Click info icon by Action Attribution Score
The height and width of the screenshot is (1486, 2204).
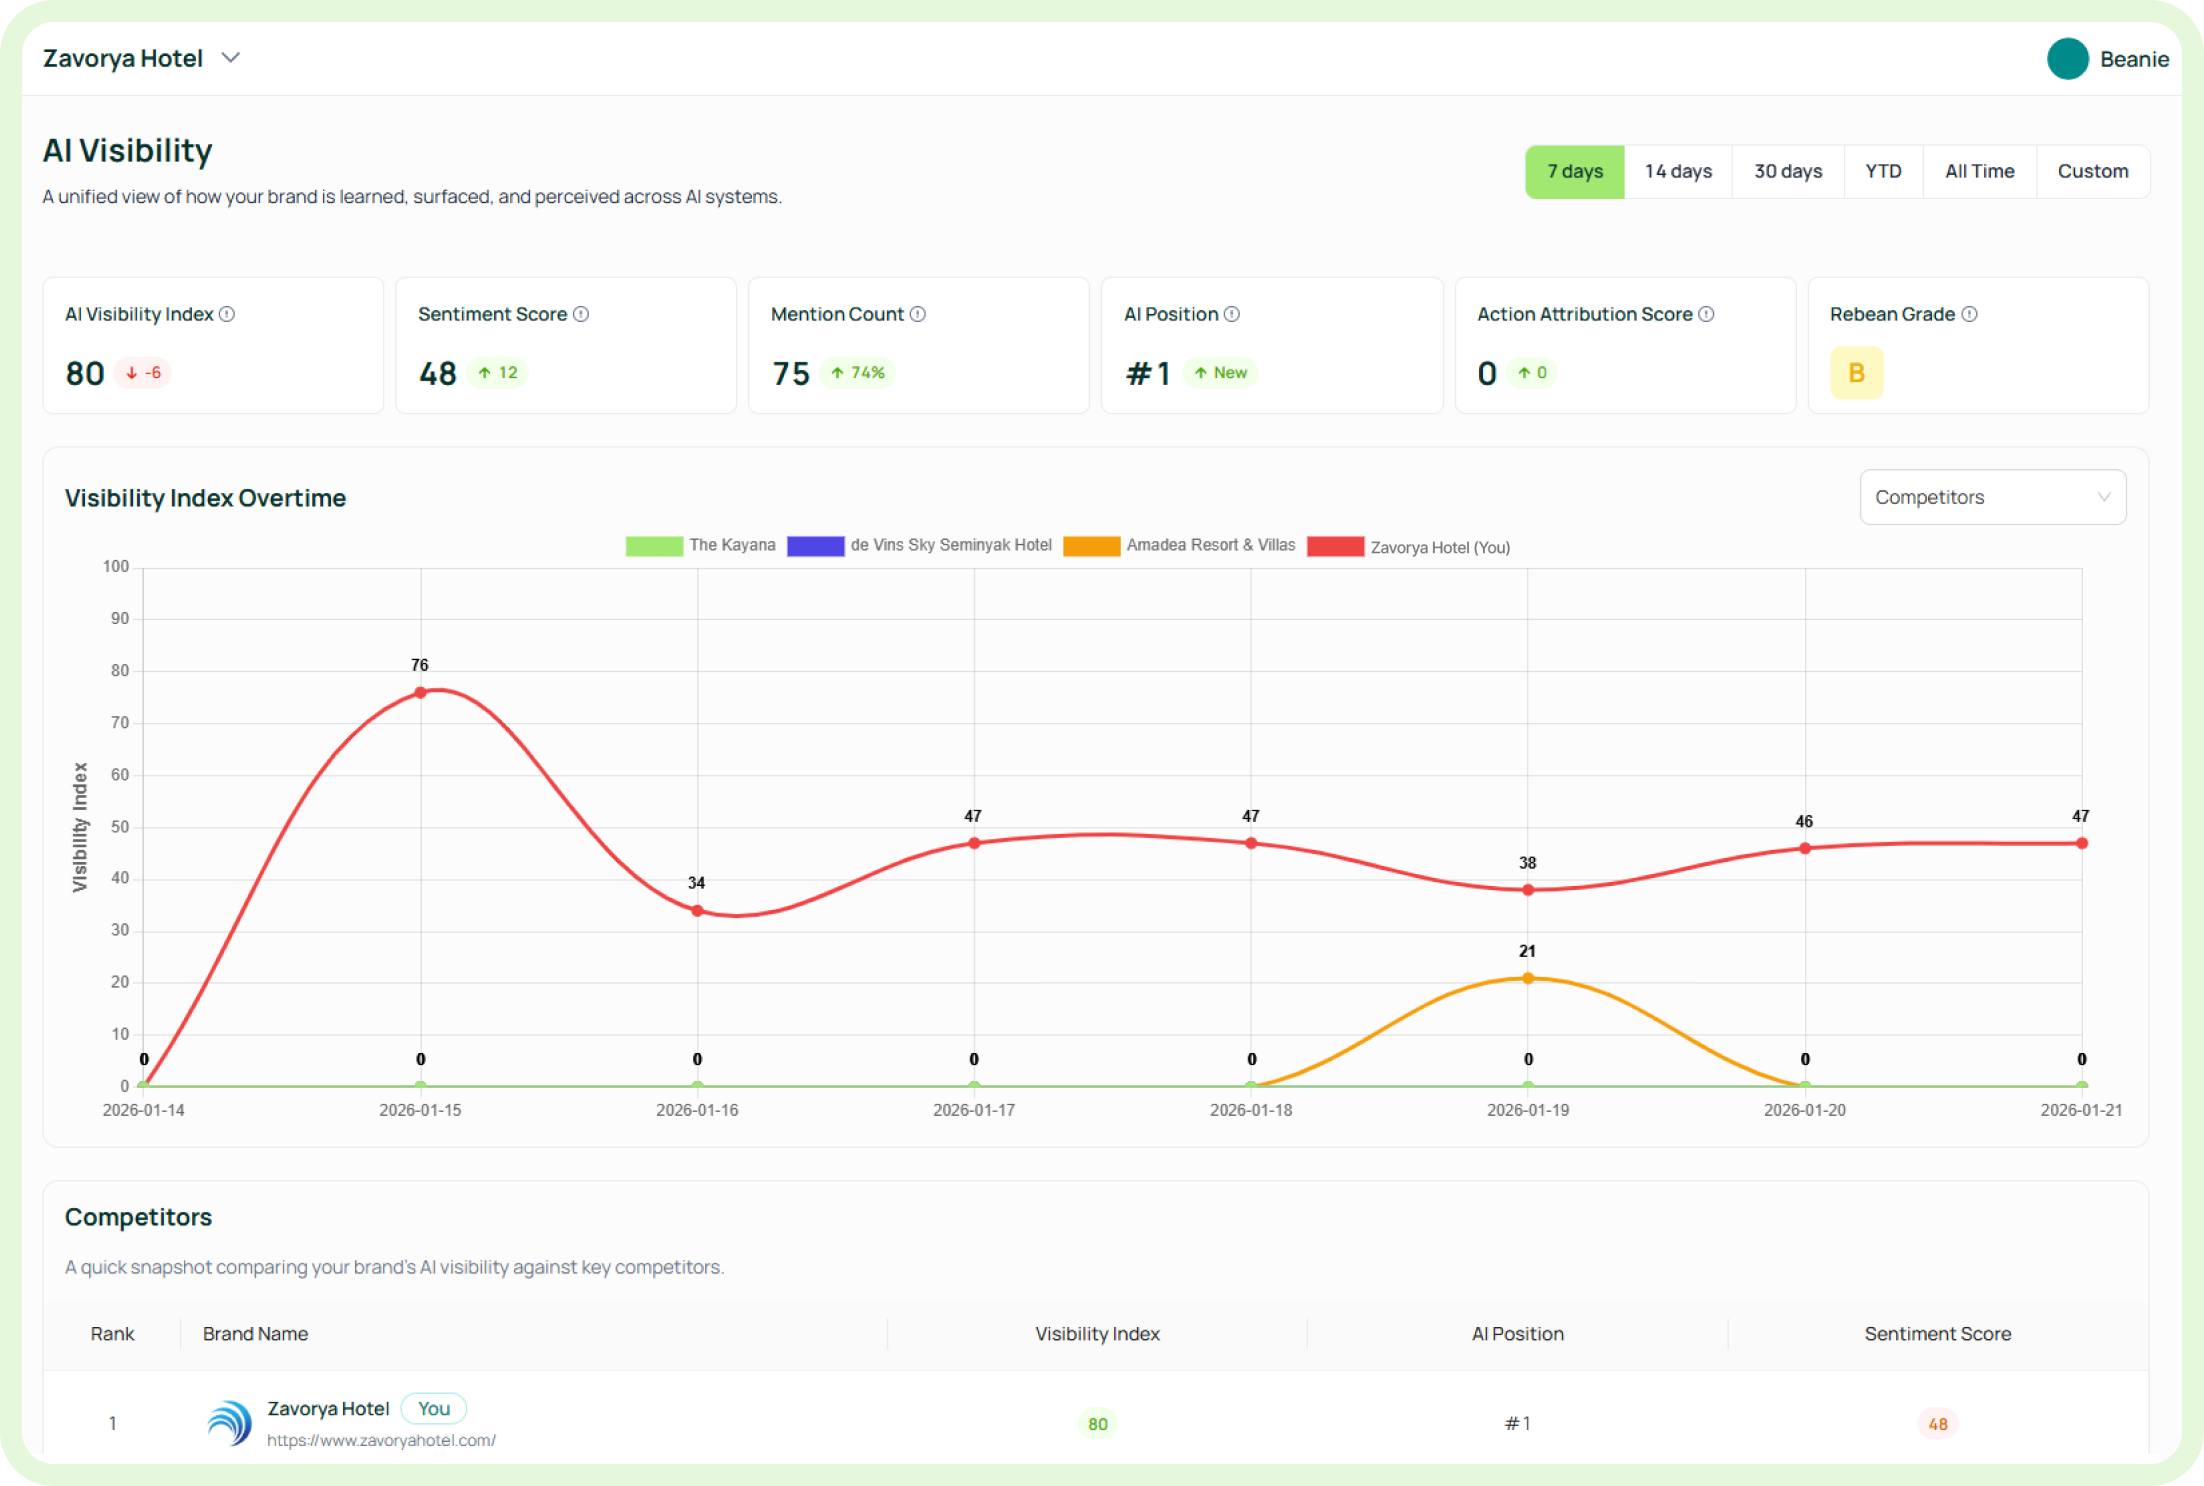(x=1707, y=314)
